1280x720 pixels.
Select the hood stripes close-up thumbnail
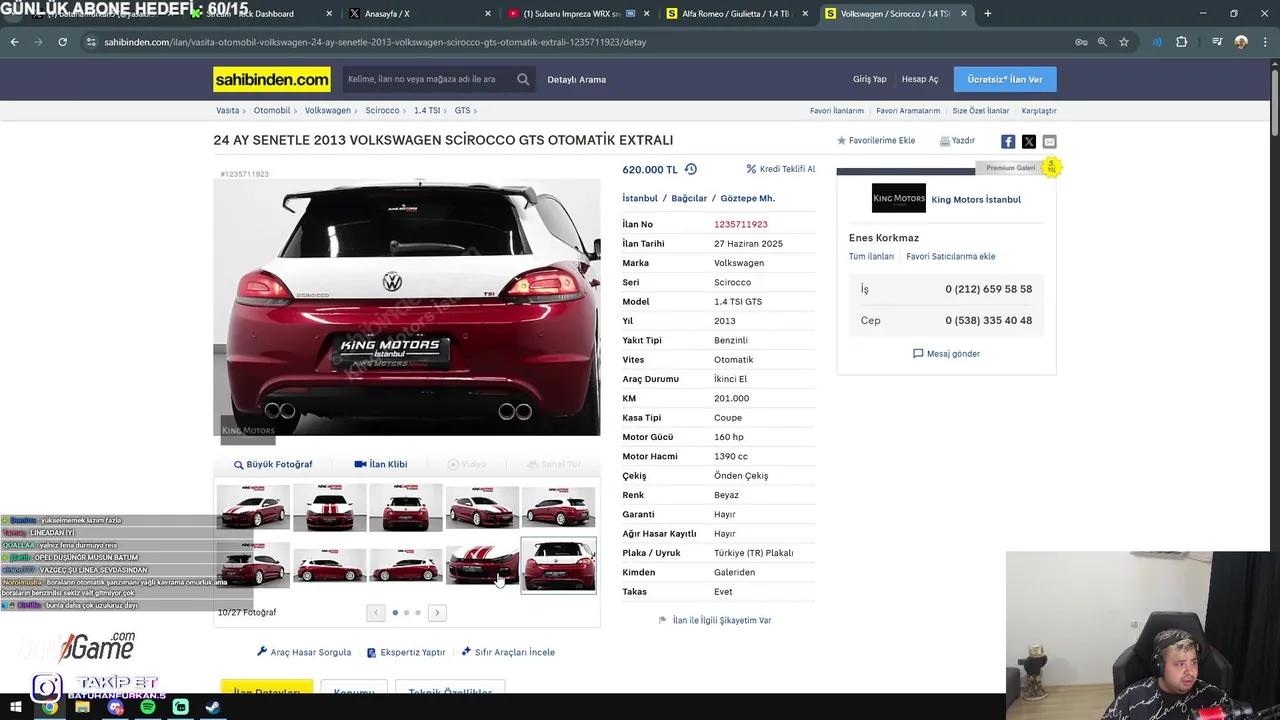[482, 565]
